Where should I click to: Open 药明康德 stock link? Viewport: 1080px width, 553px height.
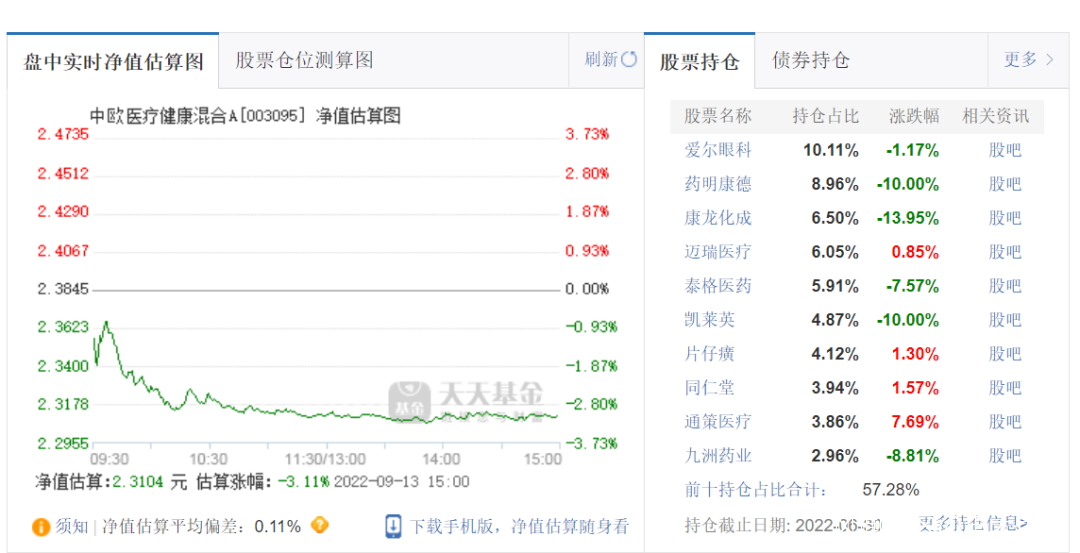[x=718, y=184]
